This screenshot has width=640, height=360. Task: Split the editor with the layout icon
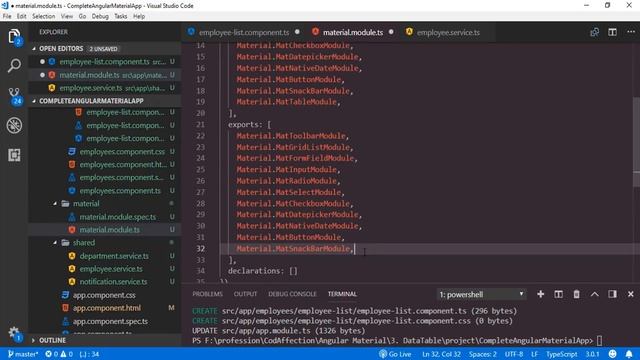point(612,32)
